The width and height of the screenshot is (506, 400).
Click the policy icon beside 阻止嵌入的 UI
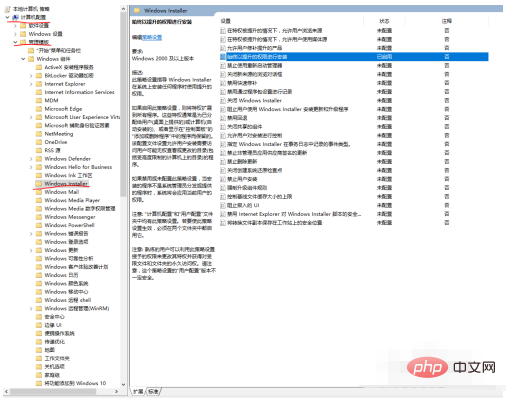pyautogui.click(x=223, y=205)
